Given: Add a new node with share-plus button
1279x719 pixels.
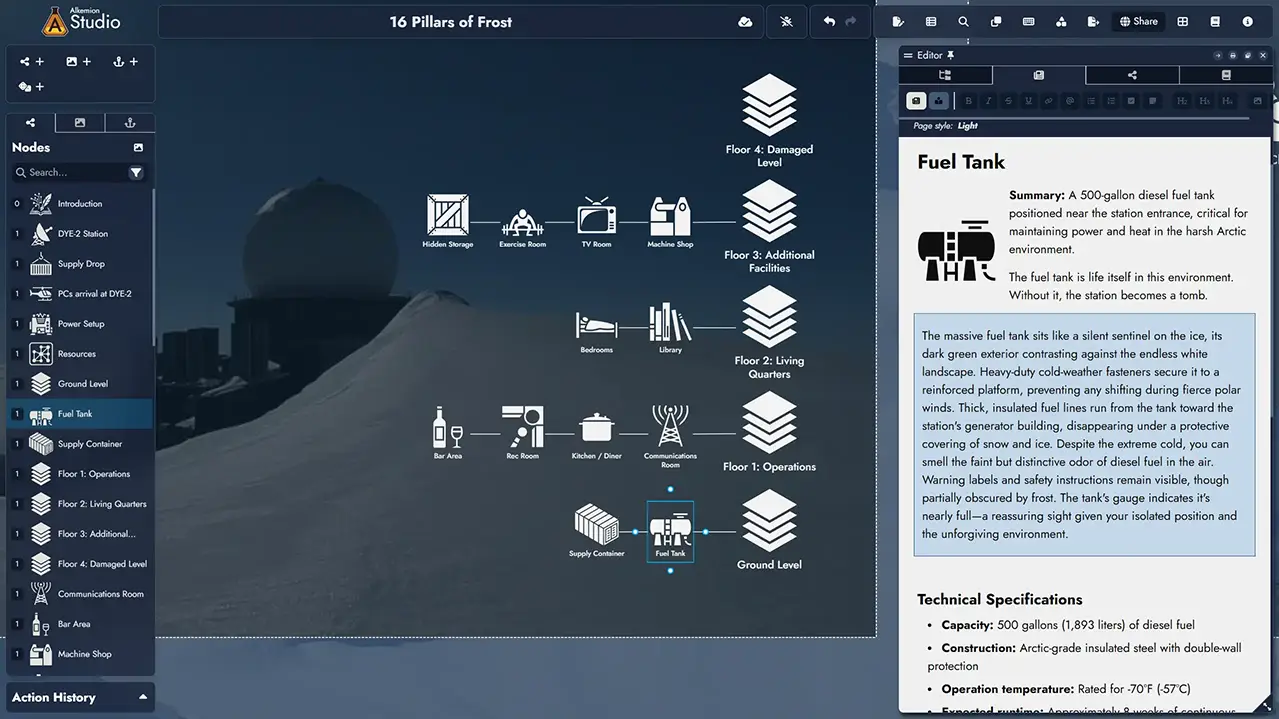Looking at the screenshot, I should click(32, 61).
